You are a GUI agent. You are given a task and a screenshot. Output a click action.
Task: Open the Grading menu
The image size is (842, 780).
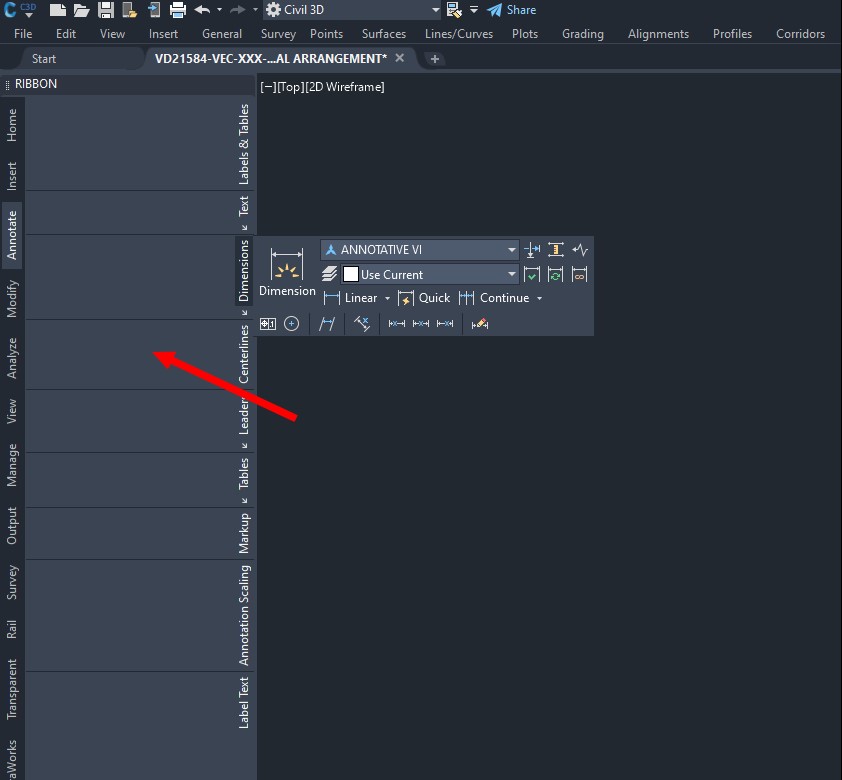click(582, 33)
